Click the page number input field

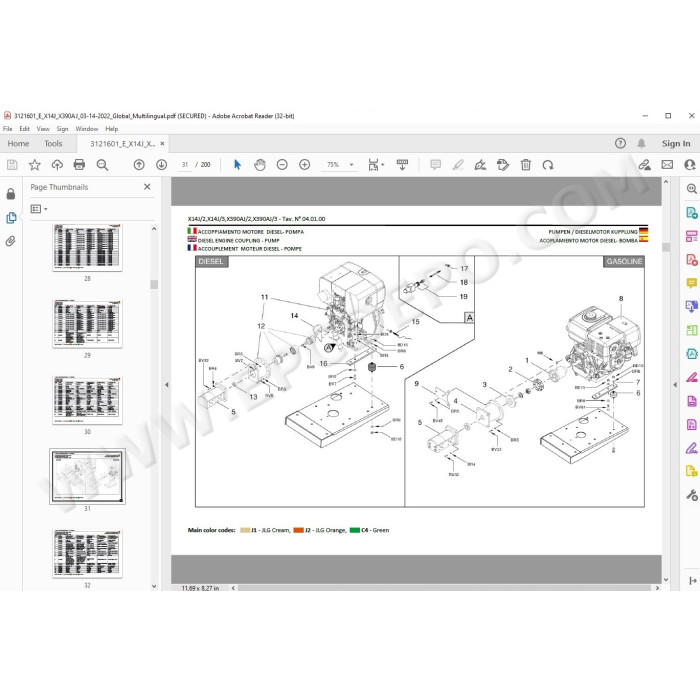point(185,165)
